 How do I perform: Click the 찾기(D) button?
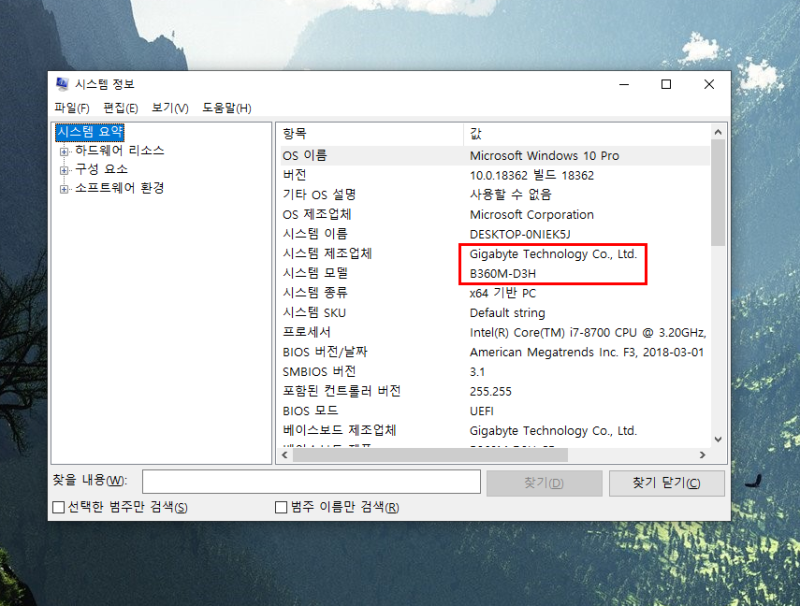pos(544,483)
